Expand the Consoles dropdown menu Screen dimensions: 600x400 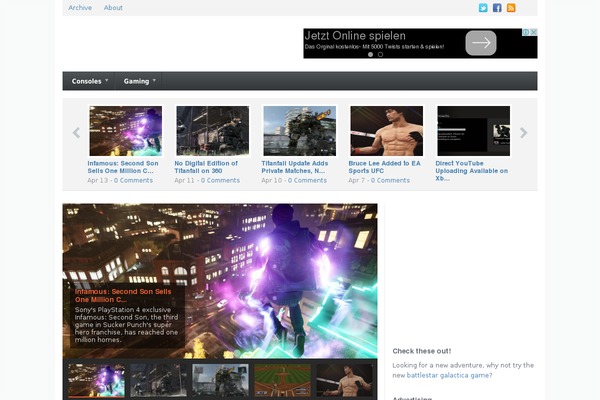tap(90, 81)
